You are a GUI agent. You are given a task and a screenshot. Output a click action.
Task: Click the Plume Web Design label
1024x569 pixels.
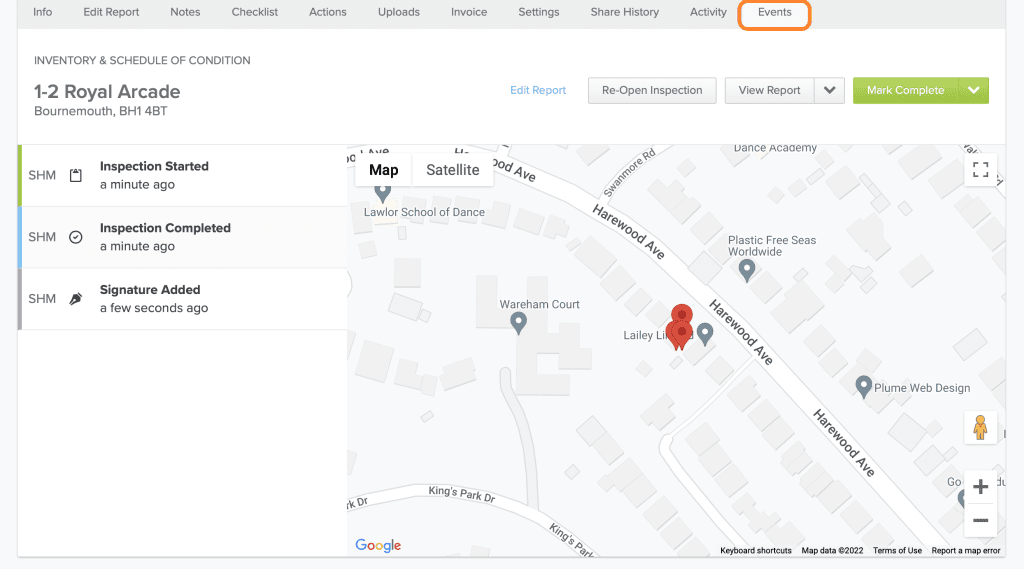pos(922,388)
